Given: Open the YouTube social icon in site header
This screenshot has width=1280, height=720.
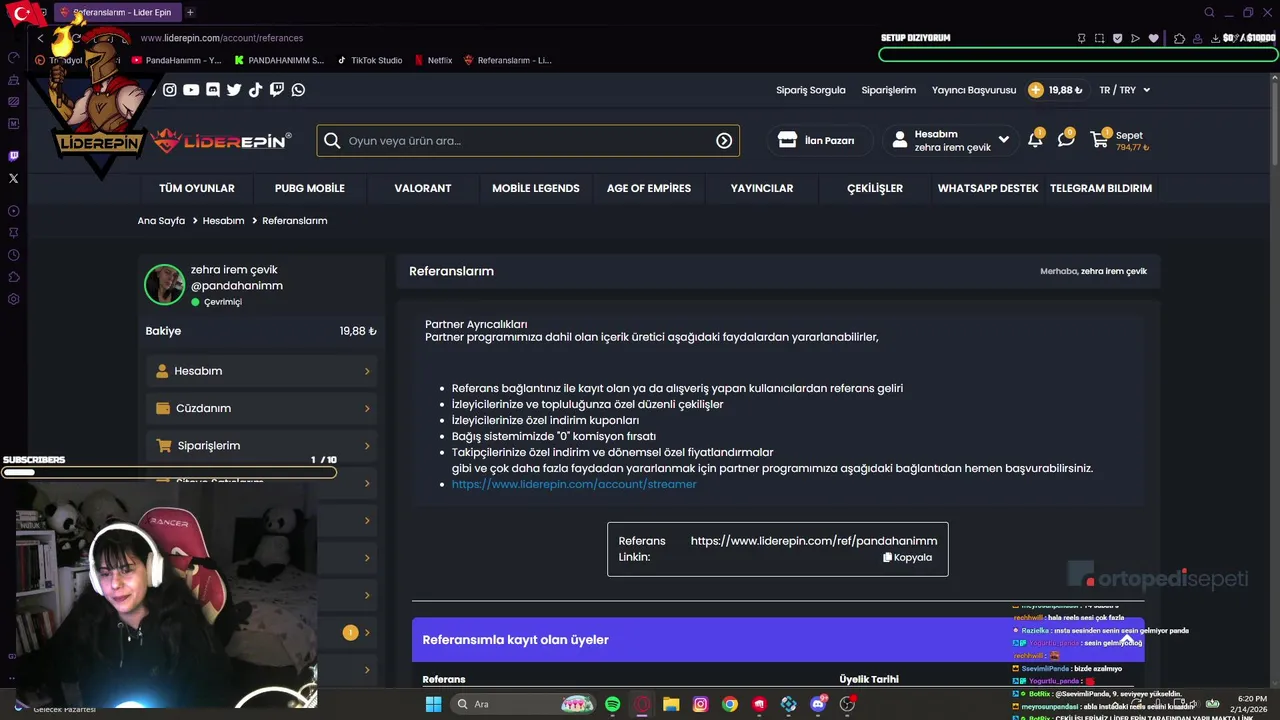Looking at the screenshot, I should tap(191, 90).
